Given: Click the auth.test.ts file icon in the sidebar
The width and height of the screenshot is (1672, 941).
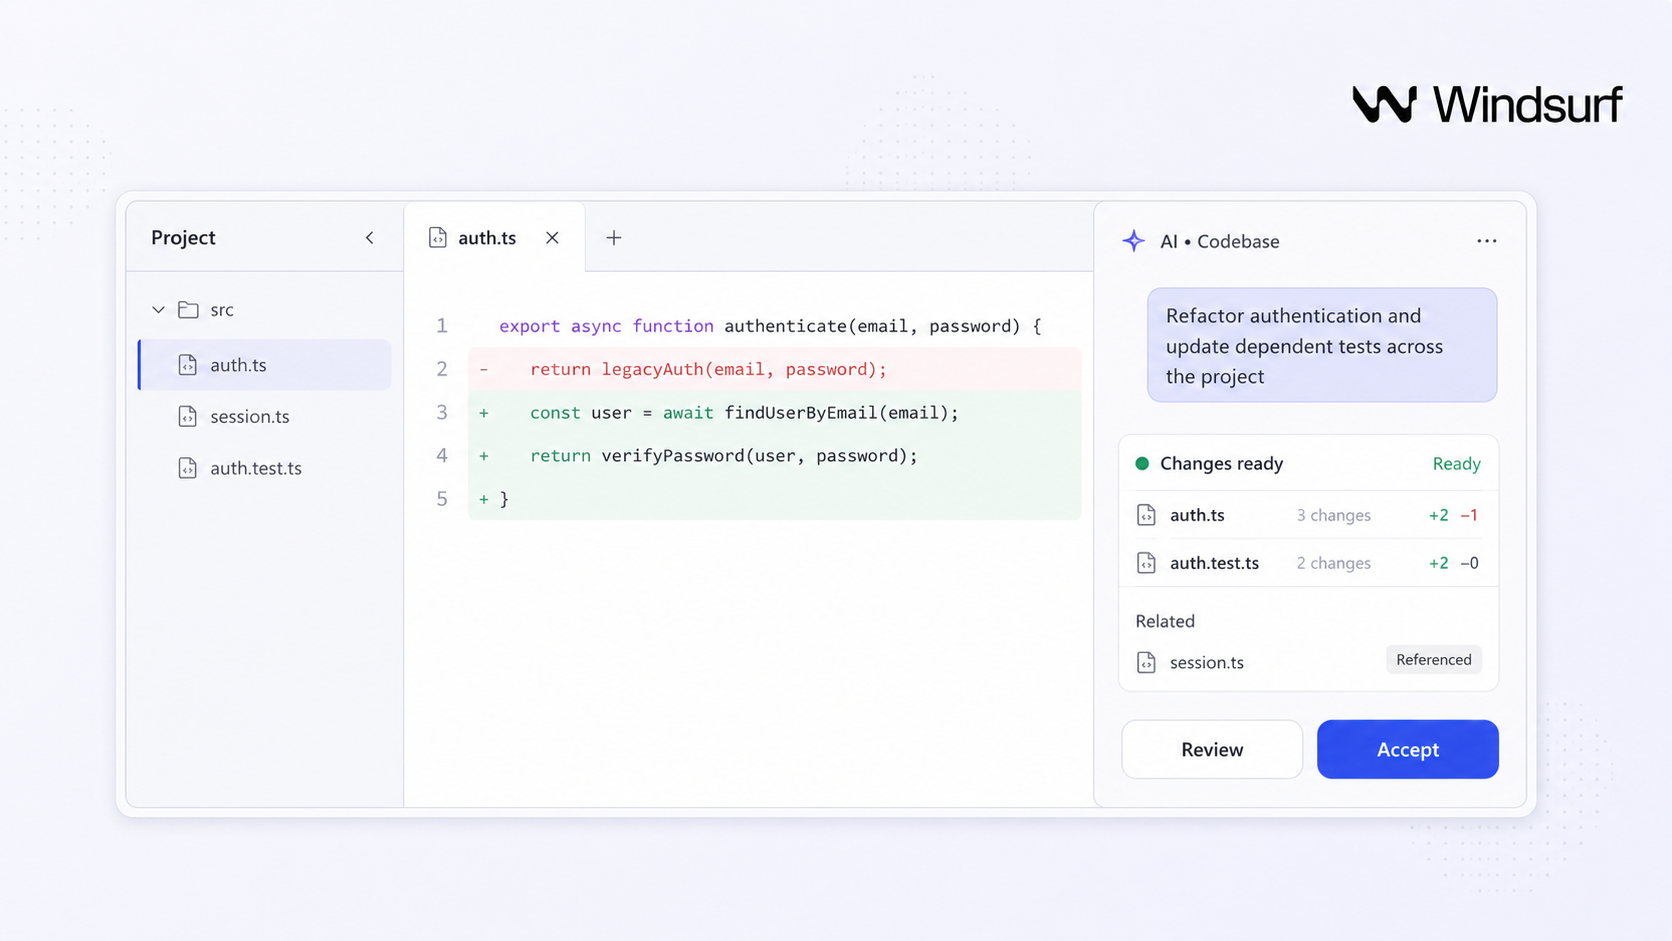Looking at the screenshot, I should (x=187, y=468).
